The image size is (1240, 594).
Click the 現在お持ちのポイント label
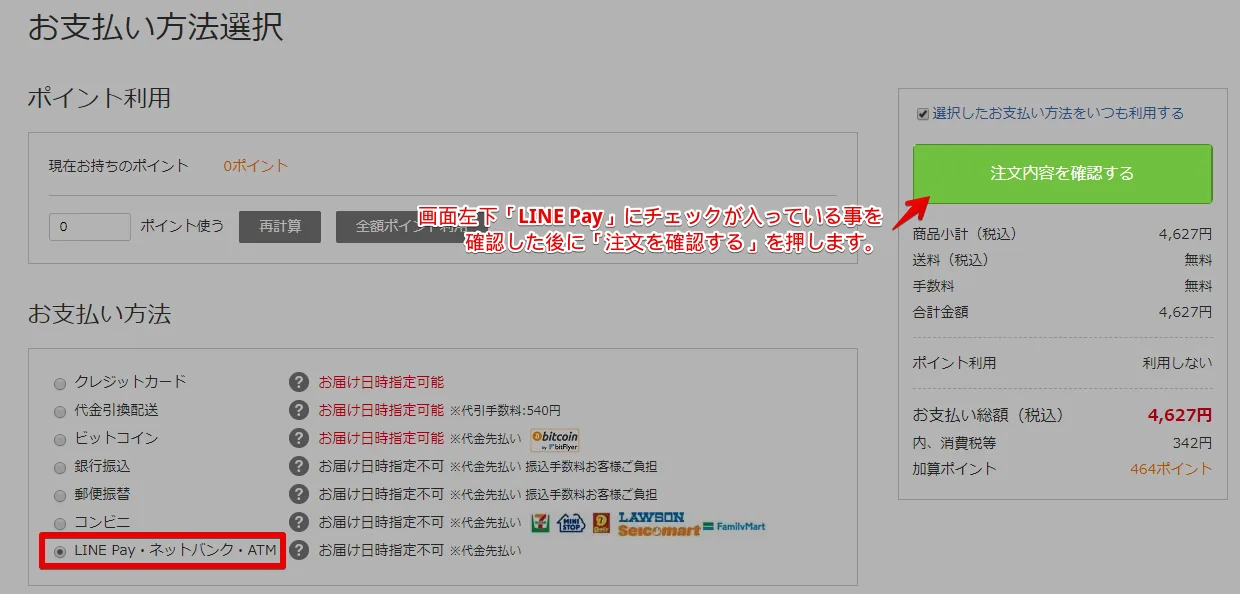tap(119, 166)
